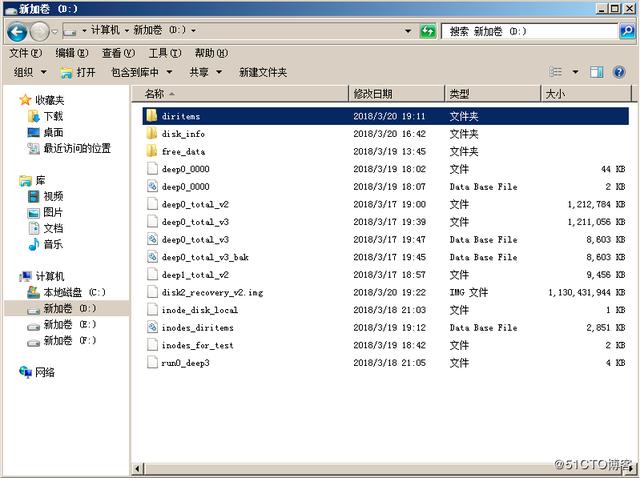Screen dimensions: 640x478
Task: Open the 组织 dropdown menu
Action: [30, 72]
